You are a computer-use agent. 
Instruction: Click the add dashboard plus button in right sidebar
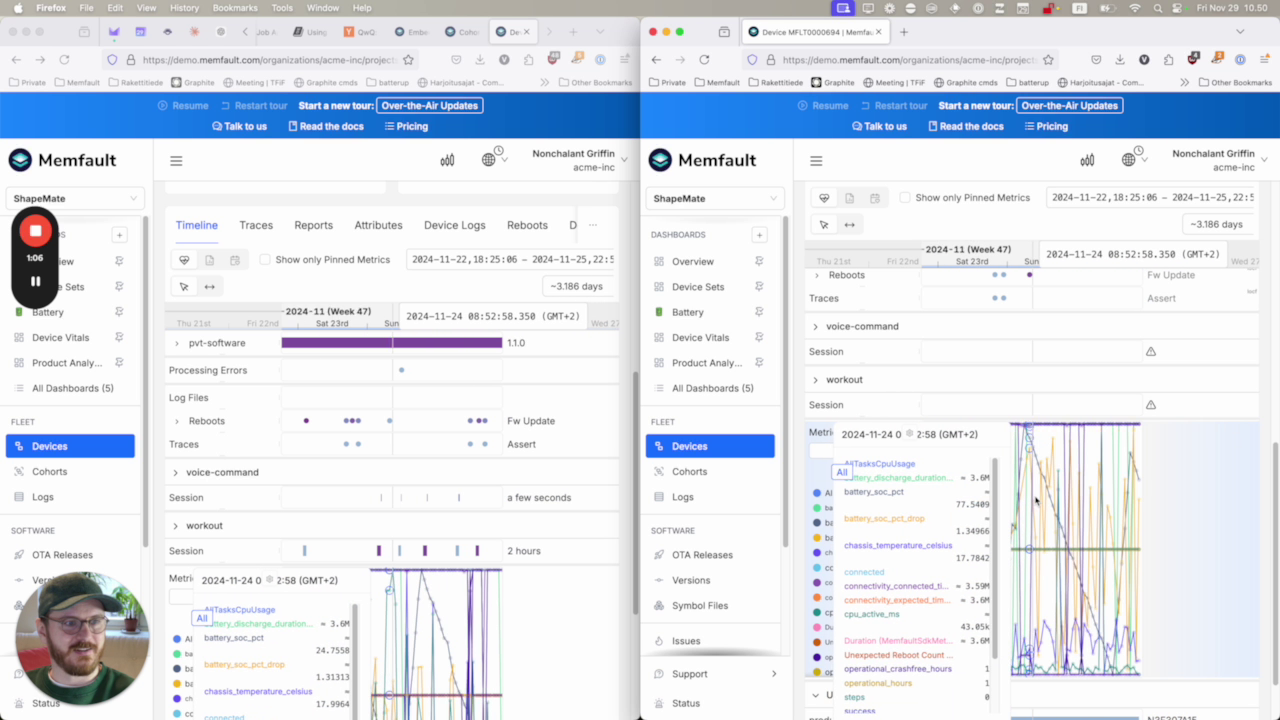[x=759, y=235]
